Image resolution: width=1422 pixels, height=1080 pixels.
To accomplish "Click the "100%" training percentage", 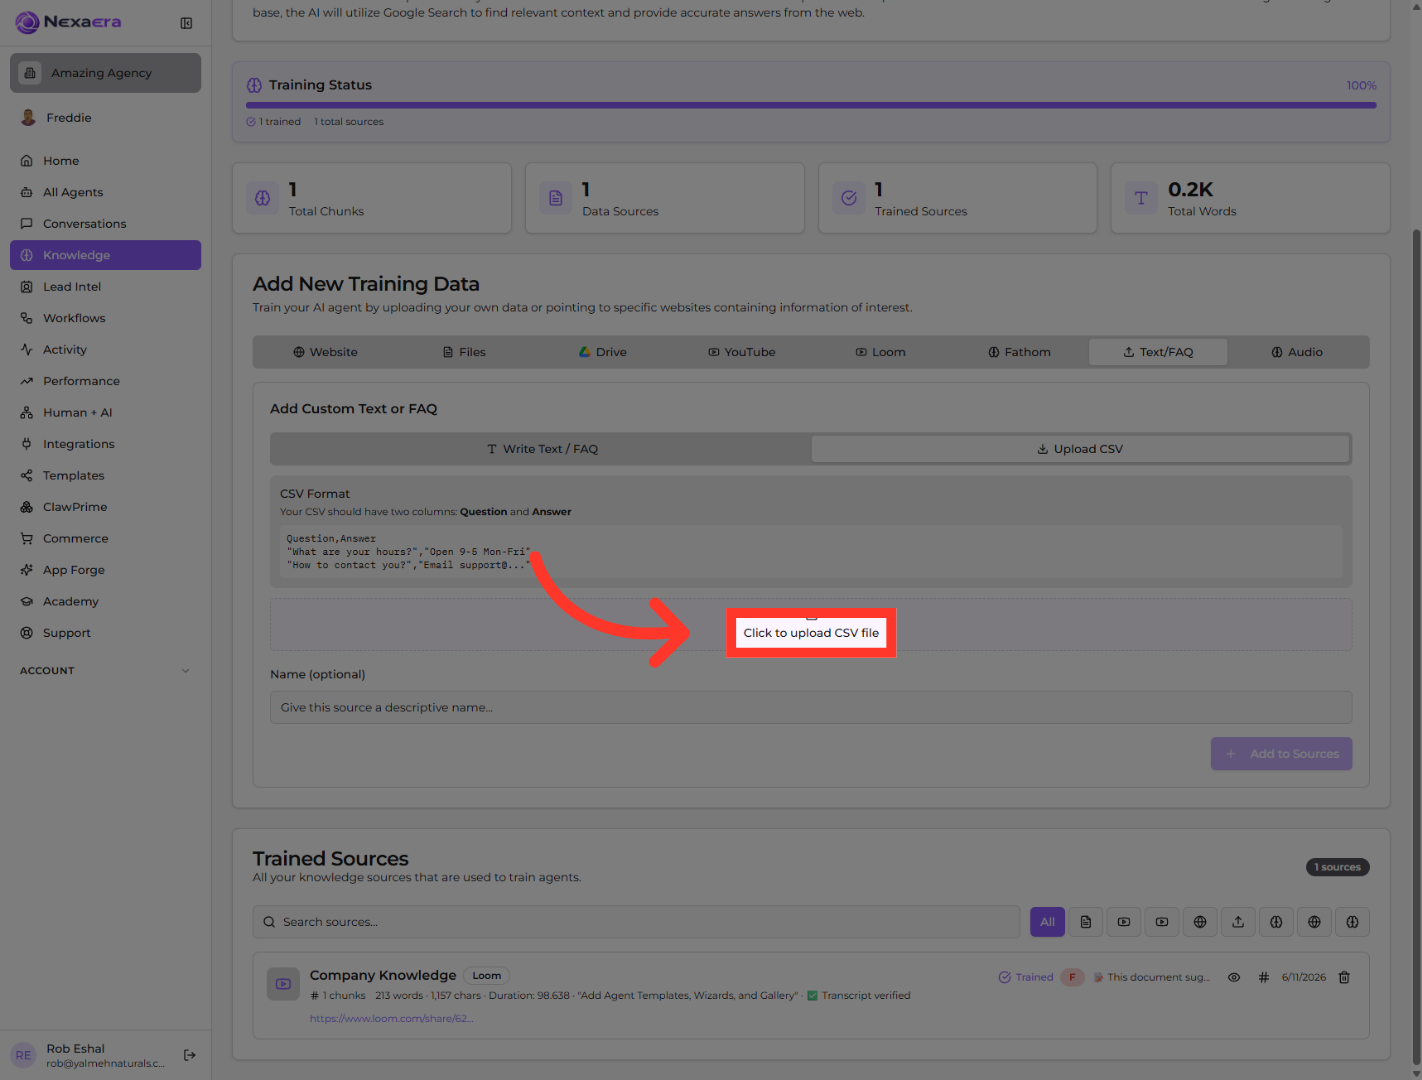I will 1361,86.
